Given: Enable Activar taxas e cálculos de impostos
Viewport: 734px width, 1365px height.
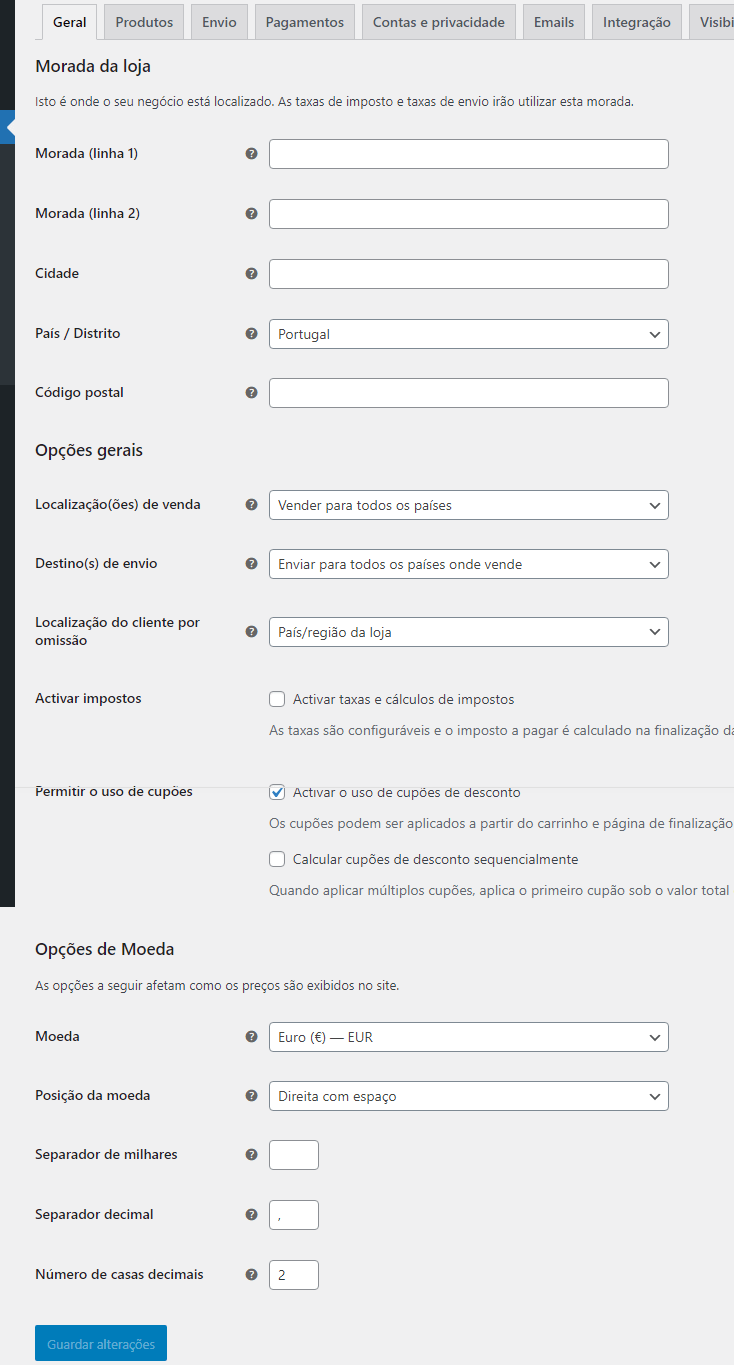Looking at the screenshot, I should (x=277, y=699).
